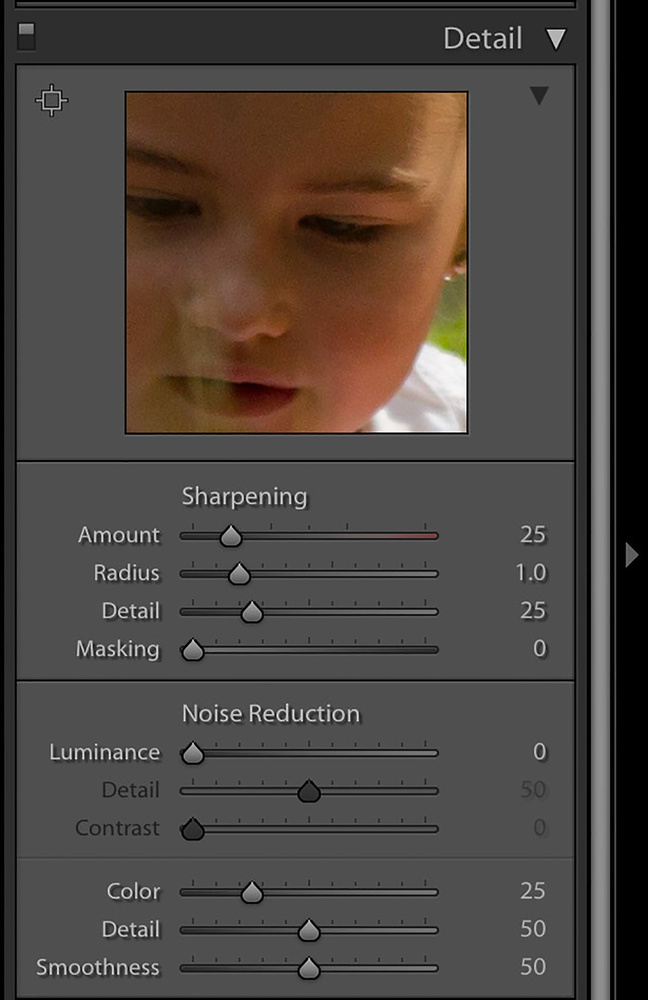Image resolution: width=648 pixels, height=1000 pixels.
Task: Select the detail zoom target picker tool
Action: coord(52,100)
